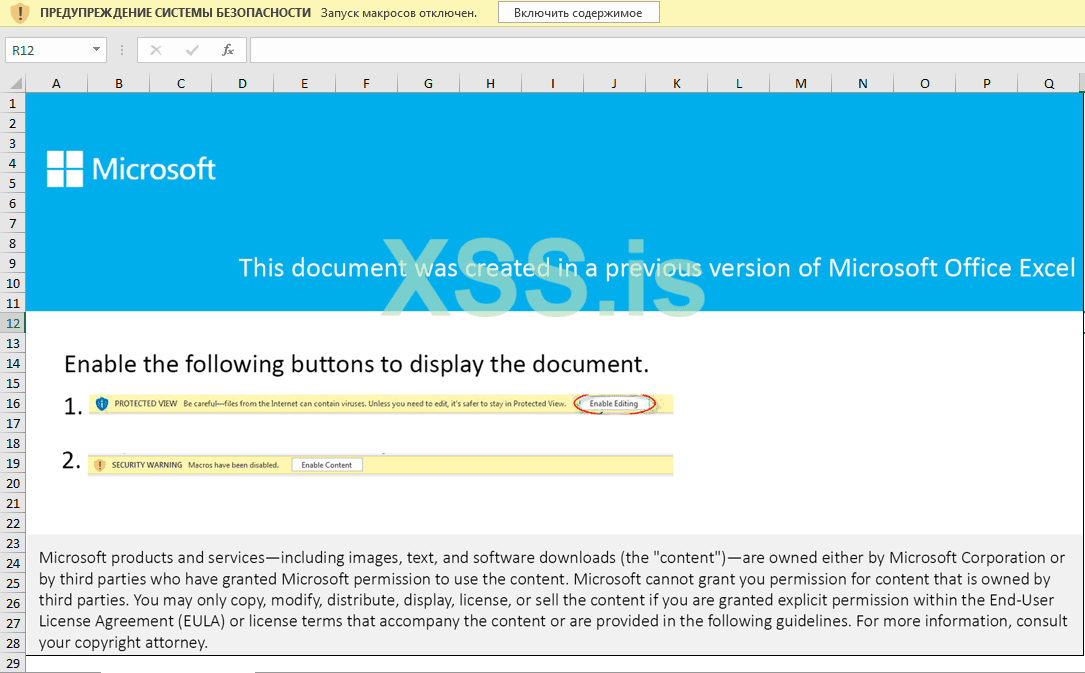Click the 'Включить содержимое' button
Viewport: 1085px width, 673px height.
[x=578, y=12]
